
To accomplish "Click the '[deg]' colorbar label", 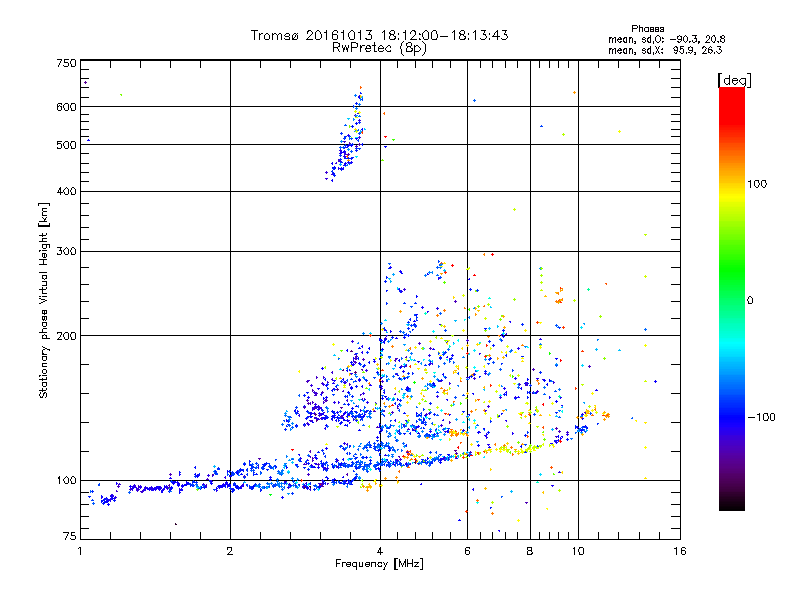I will click(734, 80).
